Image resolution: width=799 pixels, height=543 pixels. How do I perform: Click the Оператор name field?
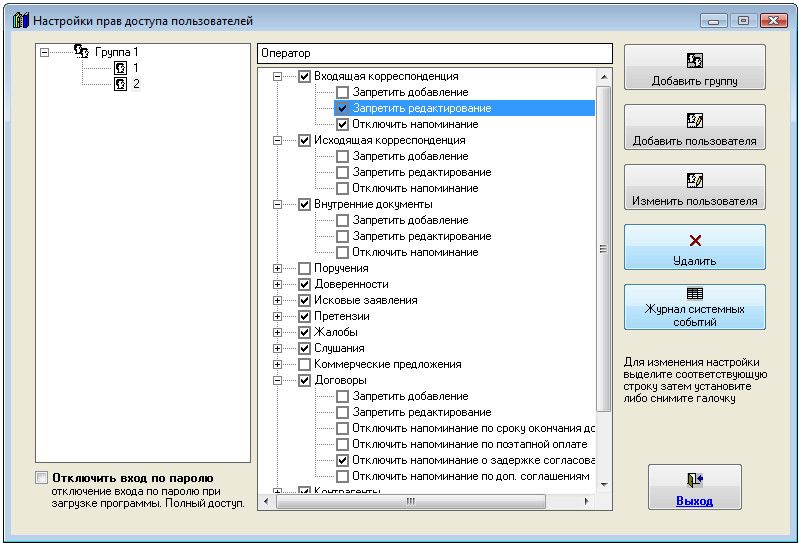pyautogui.click(x=435, y=53)
